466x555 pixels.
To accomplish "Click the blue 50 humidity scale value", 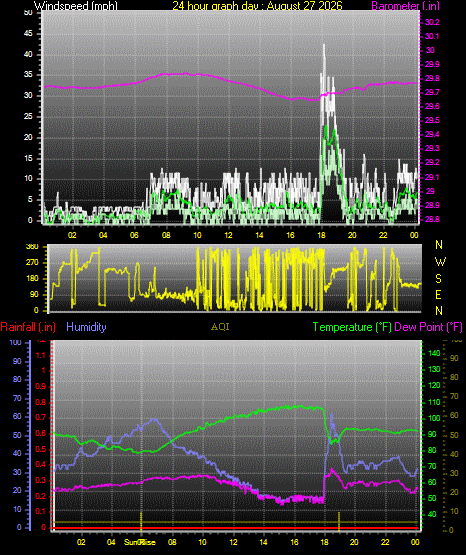I will pos(17,435).
